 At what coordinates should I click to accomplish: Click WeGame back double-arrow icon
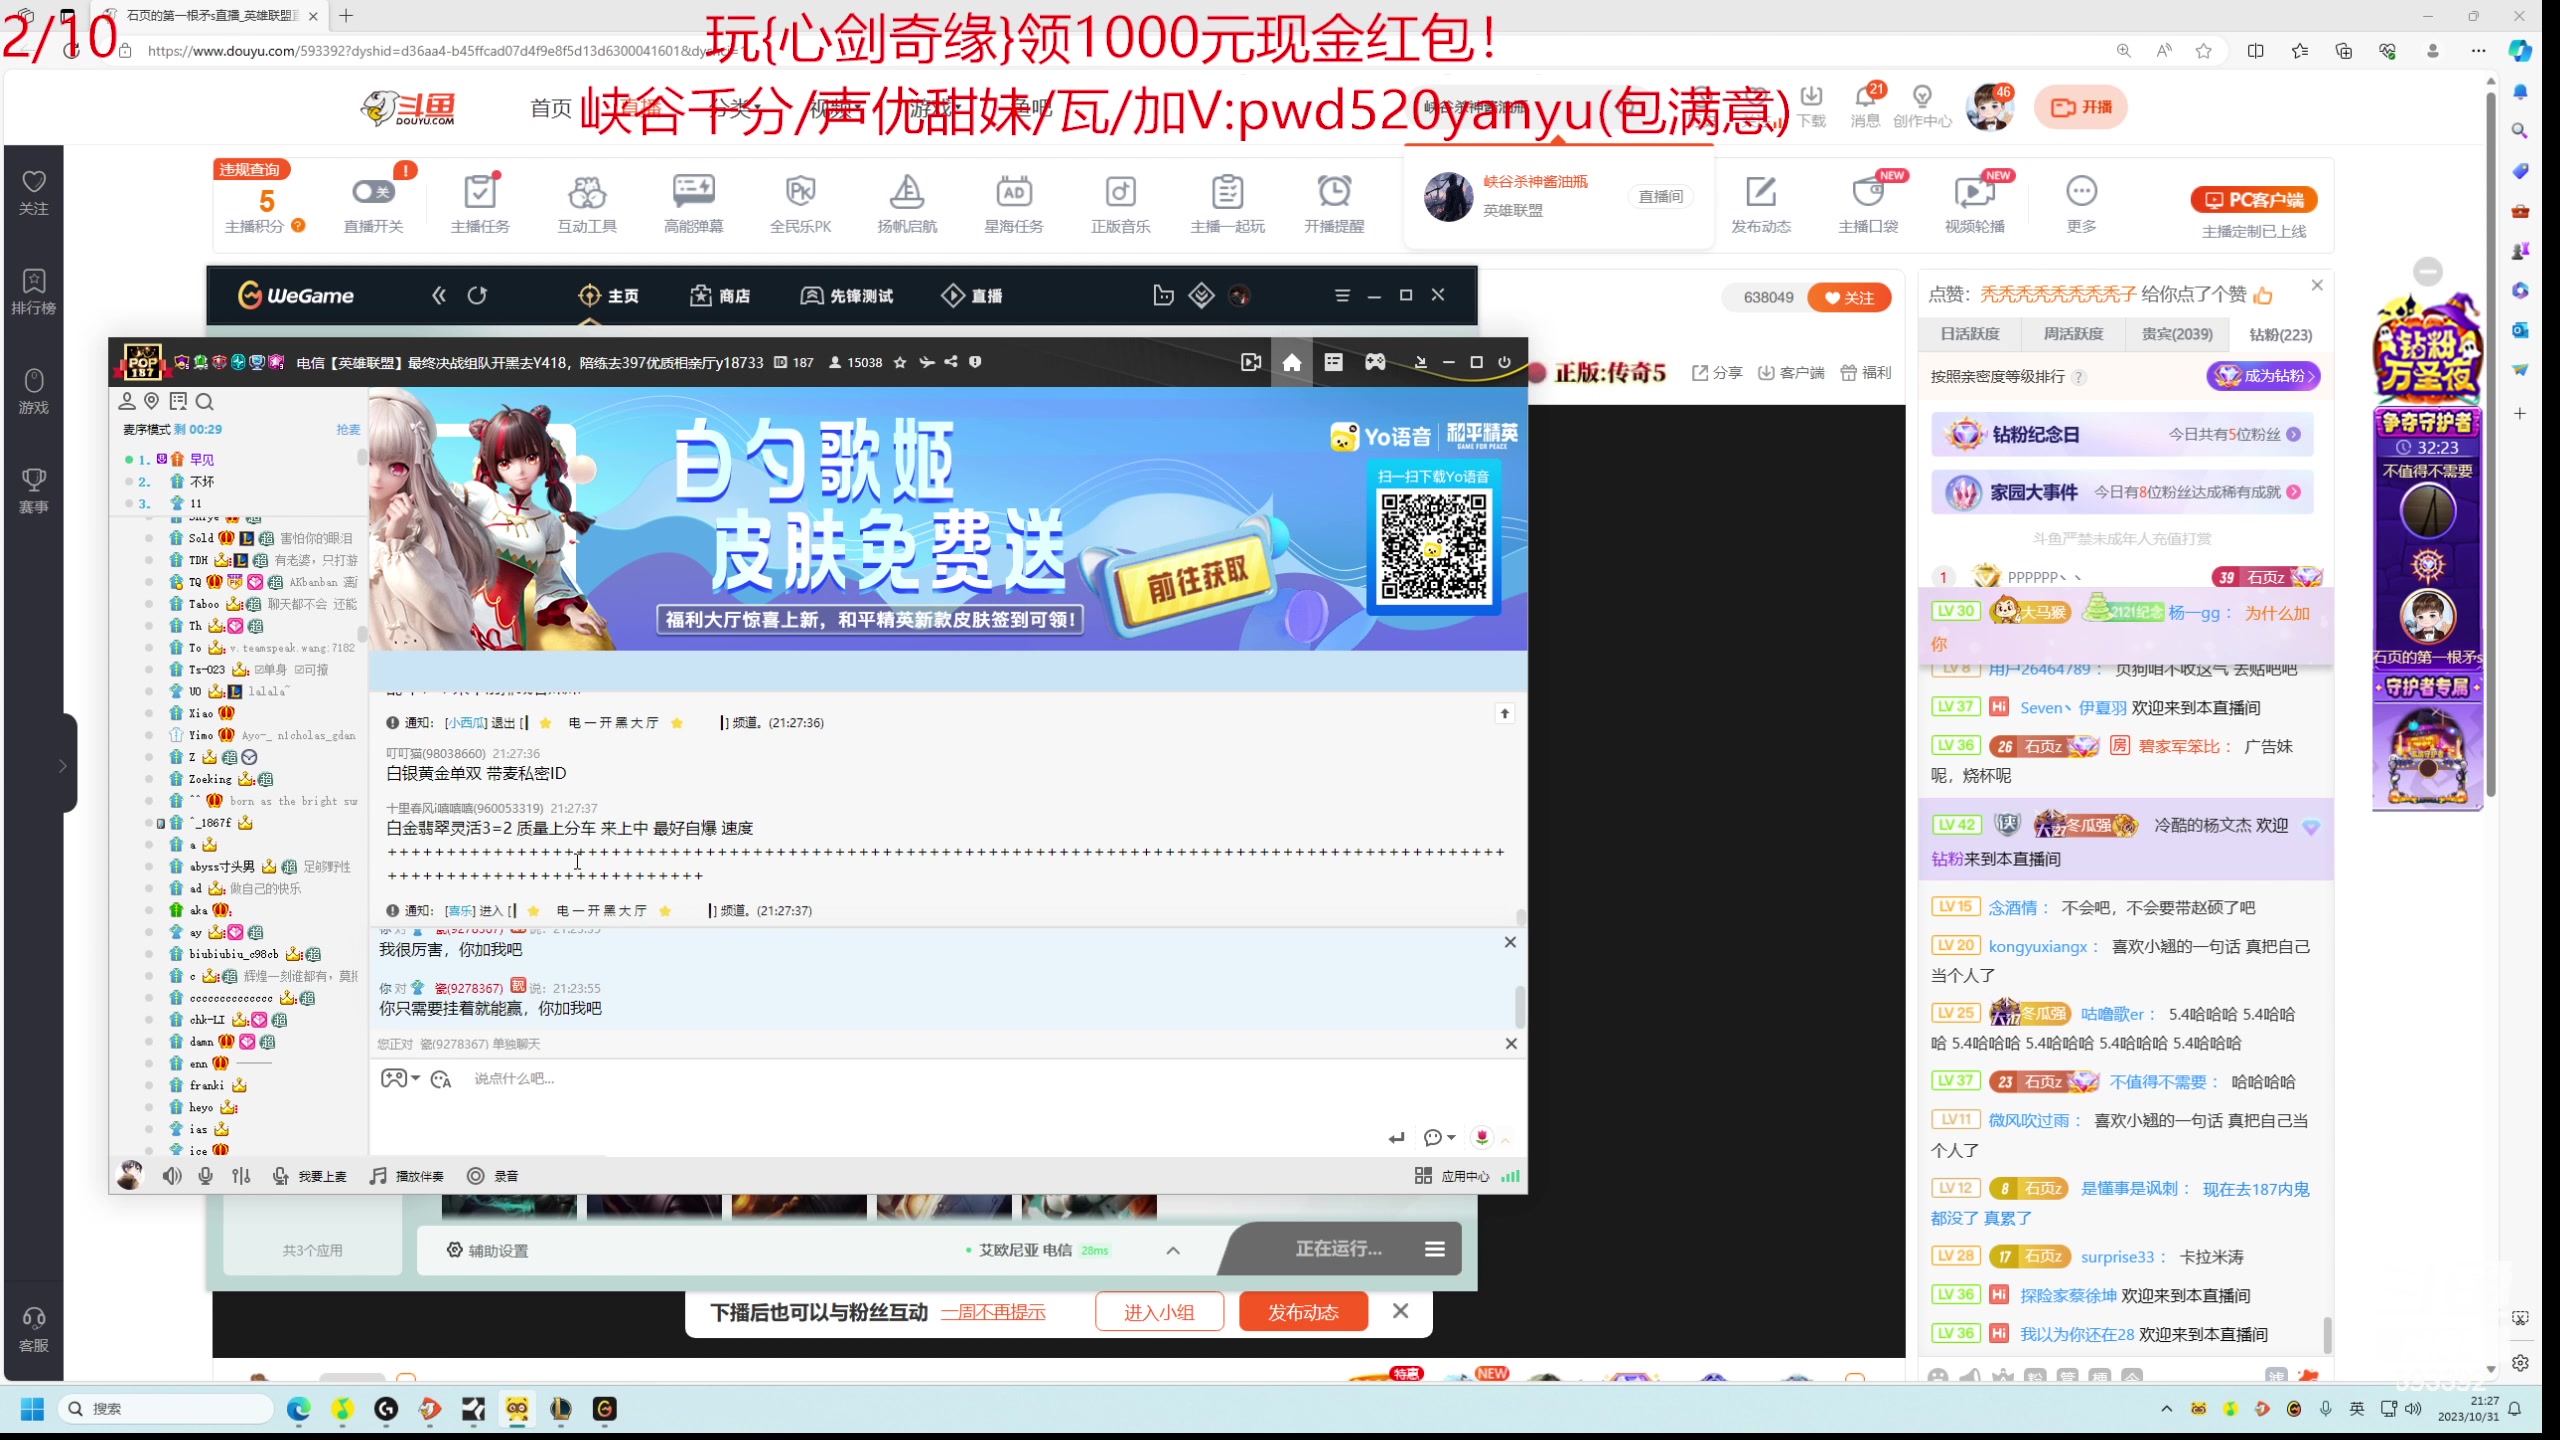(439, 295)
